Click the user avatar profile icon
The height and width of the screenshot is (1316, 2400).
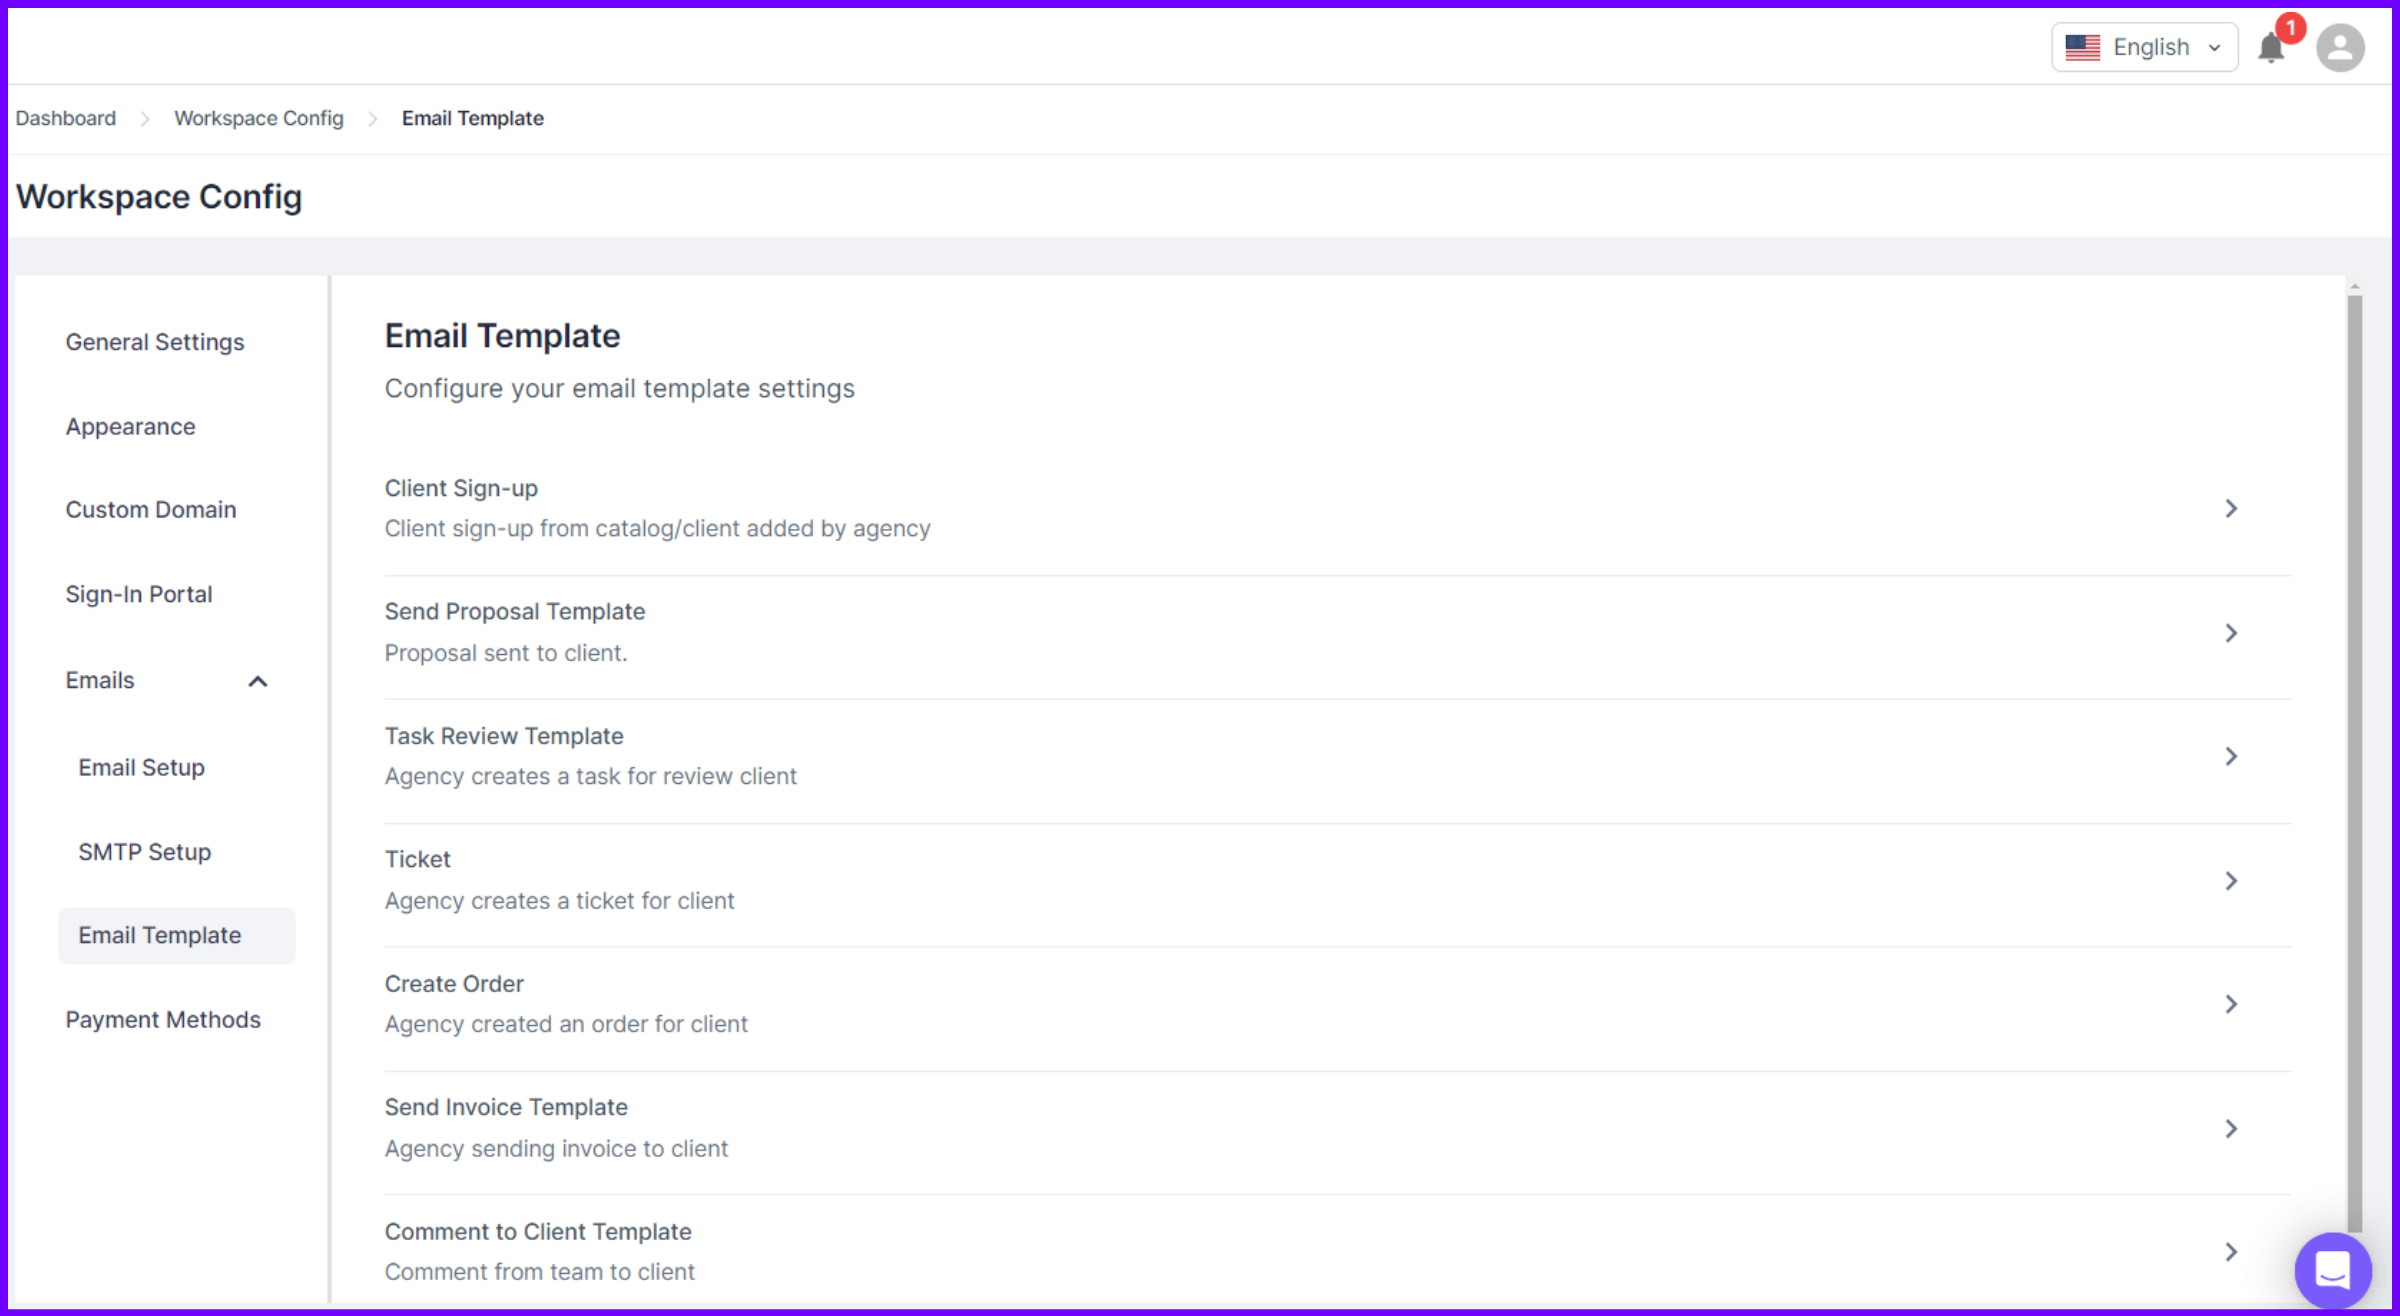2339,46
